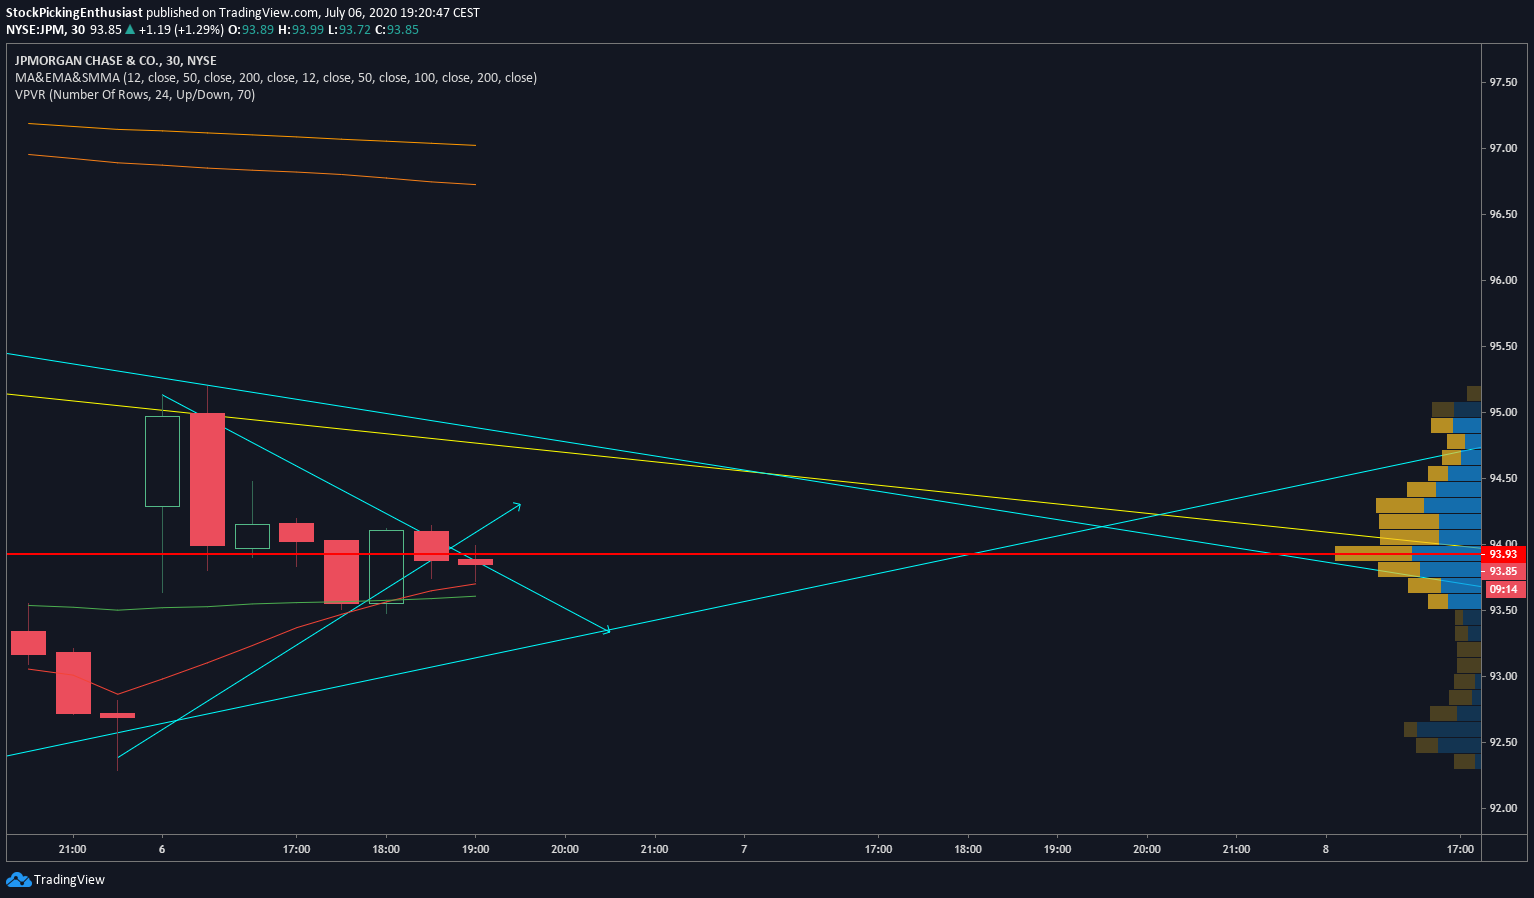Click the L:93.72 low value

349,30
